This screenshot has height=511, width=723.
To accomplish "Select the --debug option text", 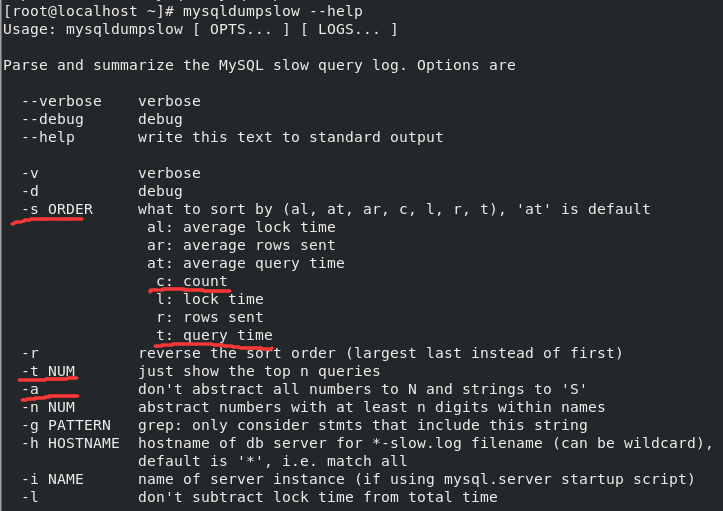I will tap(53, 119).
